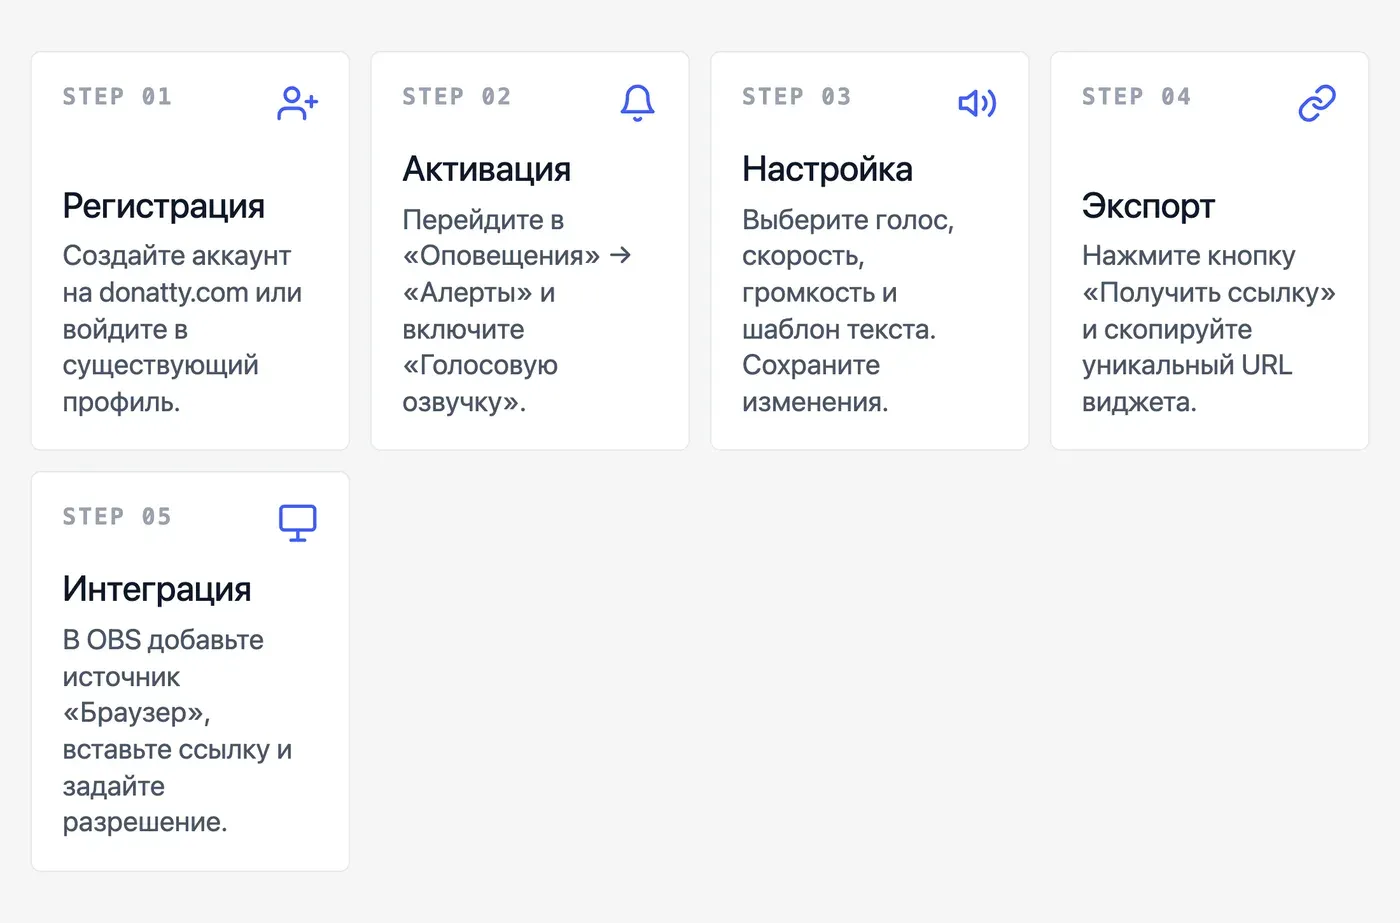
Task: Click the "Экспорт" heading
Action: pos(1148,207)
